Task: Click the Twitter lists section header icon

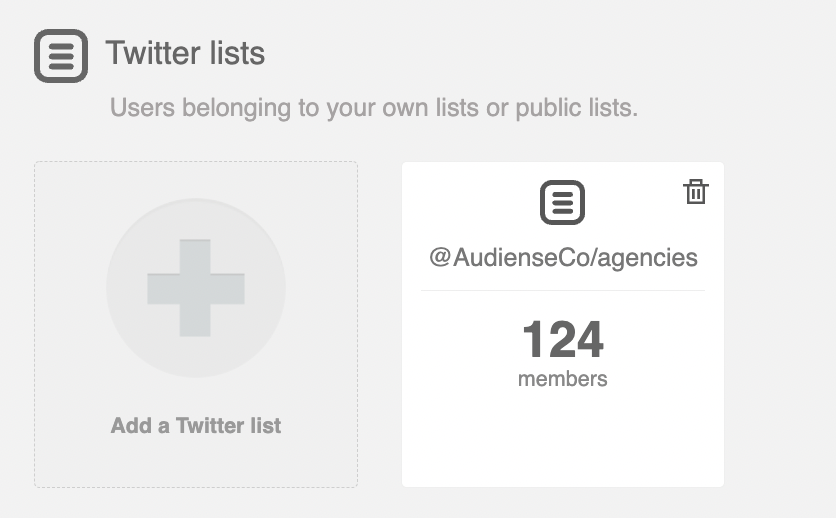Action: (x=61, y=56)
